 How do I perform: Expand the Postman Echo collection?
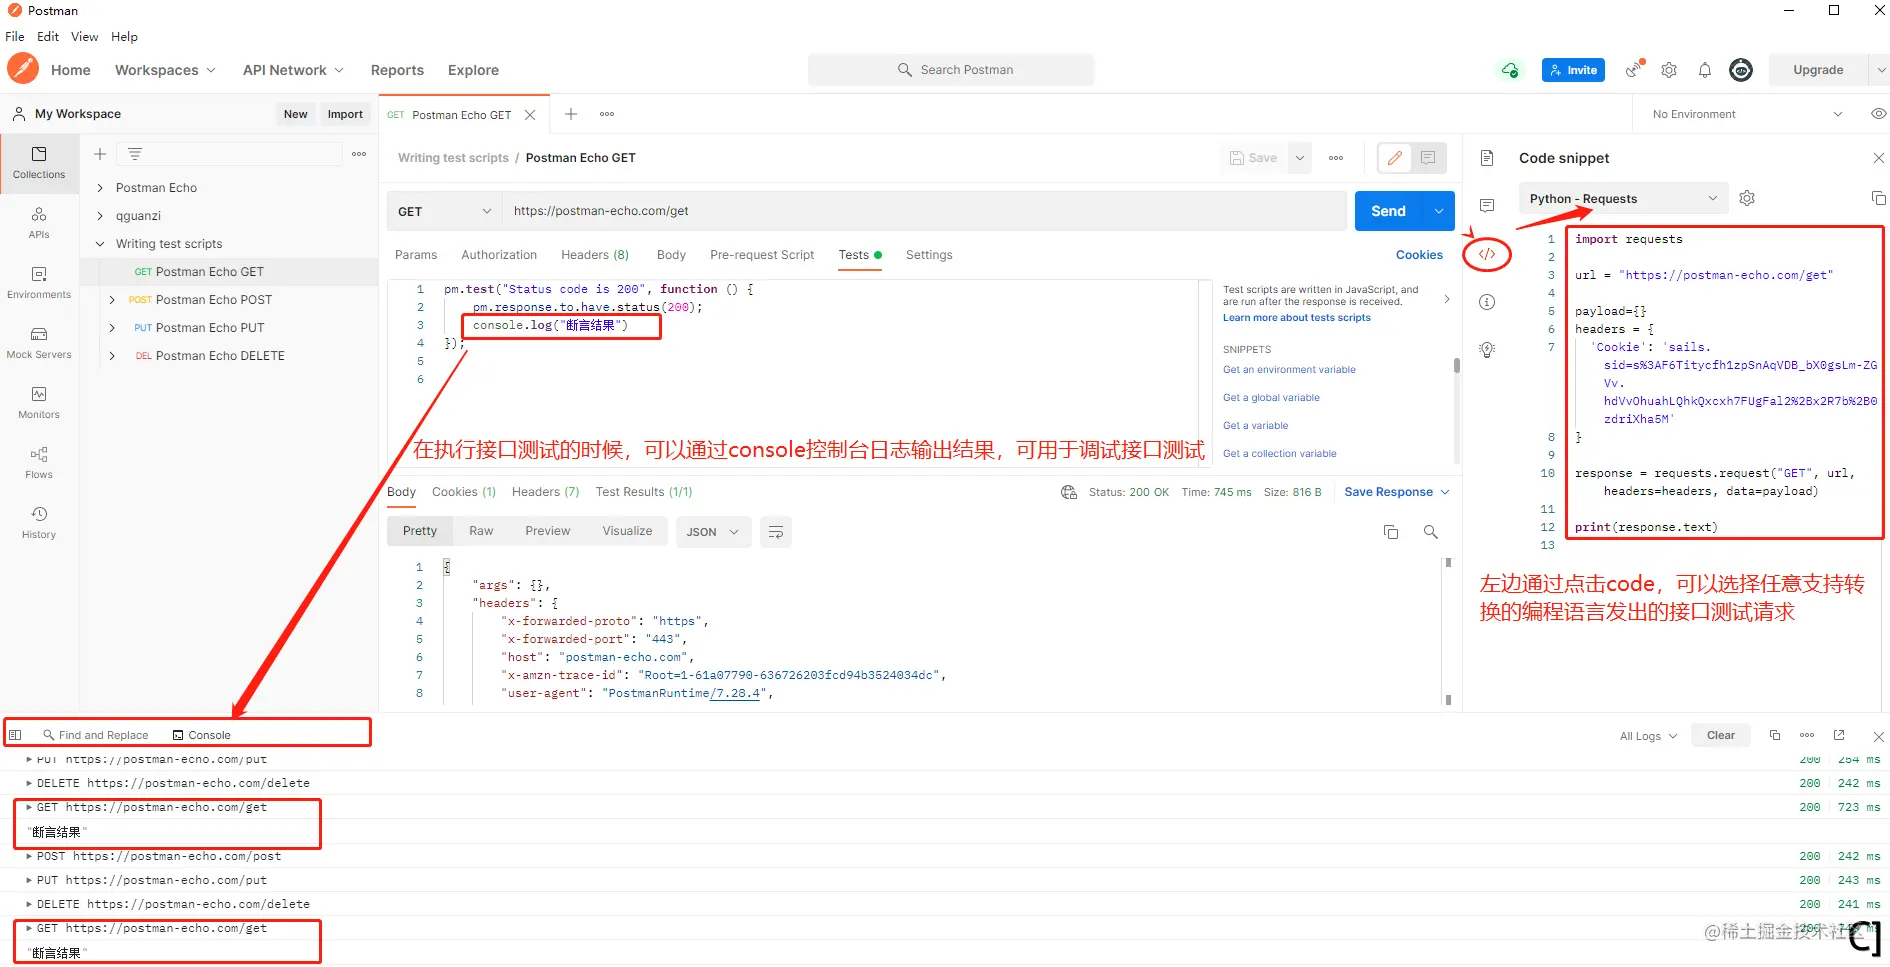[x=100, y=188]
